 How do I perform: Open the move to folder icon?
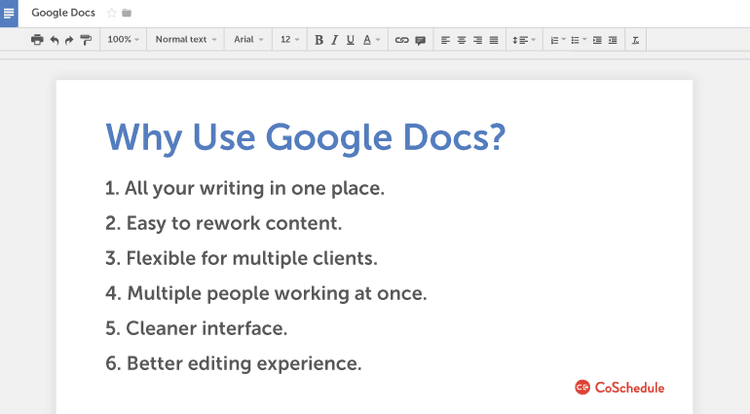pyautogui.click(x=126, y=13)
